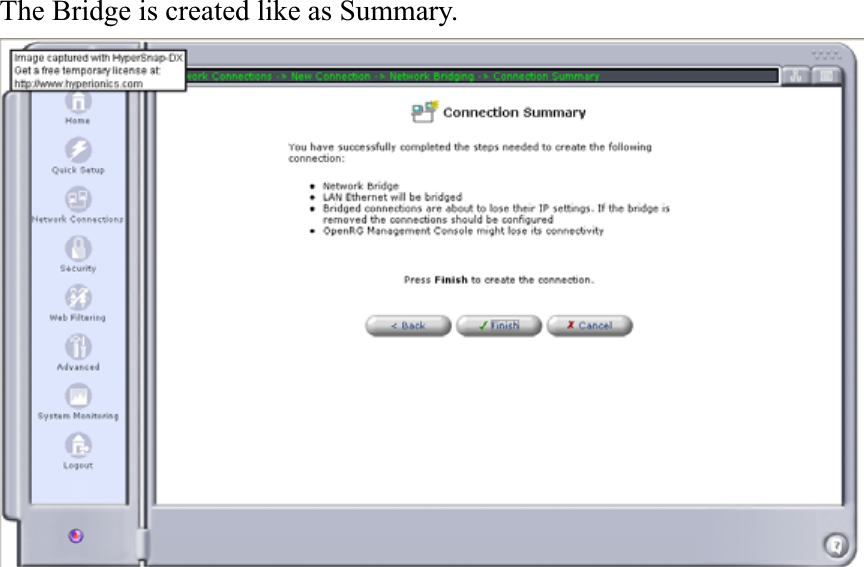Click 'LAN Ethernet will be bridged' text
The image size is (864, 567).
click(392, 197)
